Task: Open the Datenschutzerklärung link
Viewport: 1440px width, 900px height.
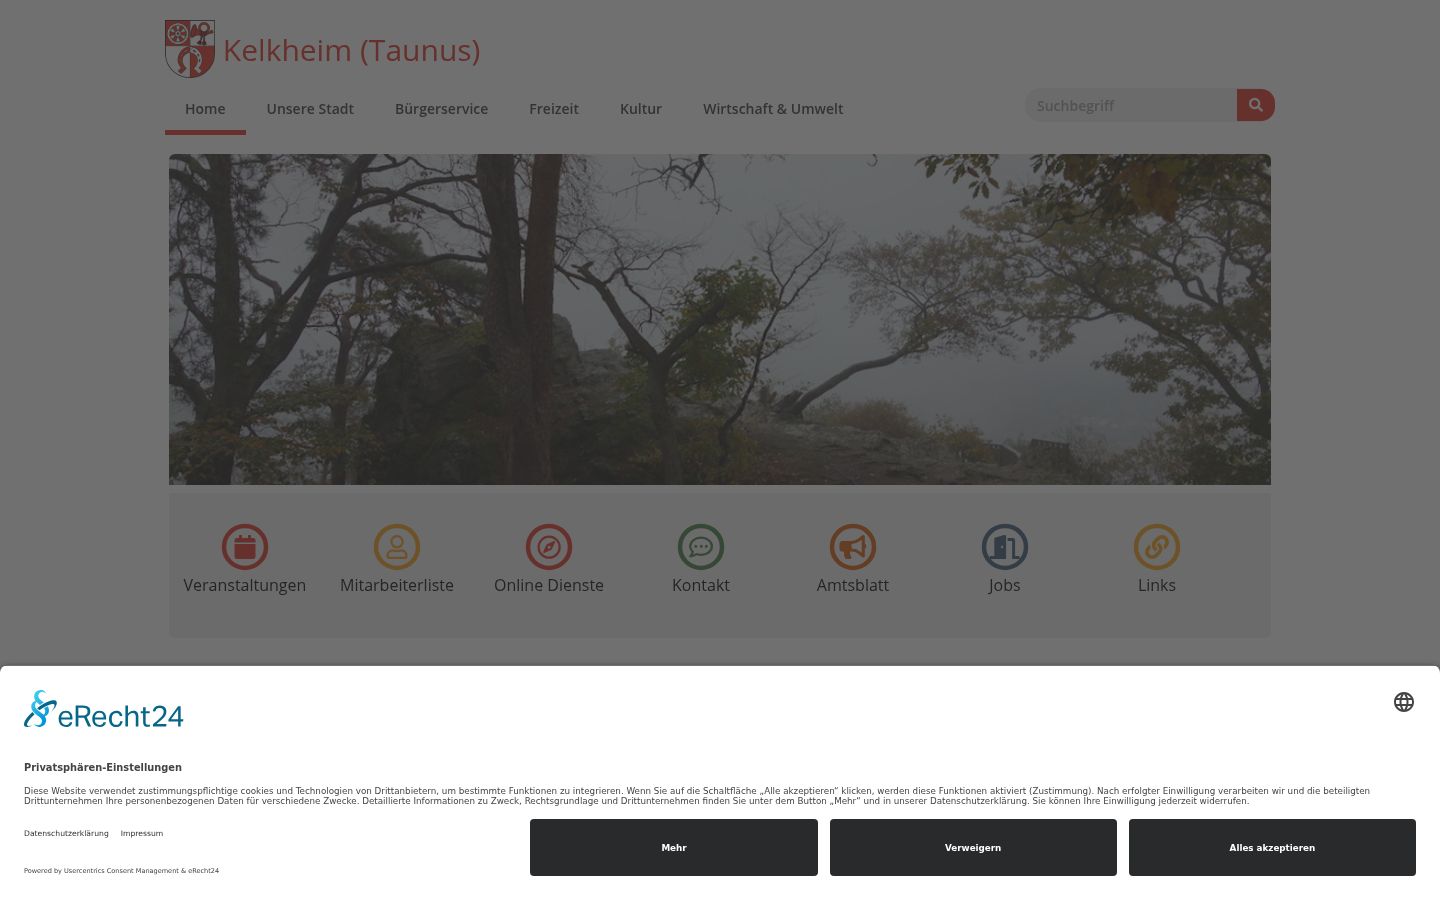Action: click(x=66, y=833)
